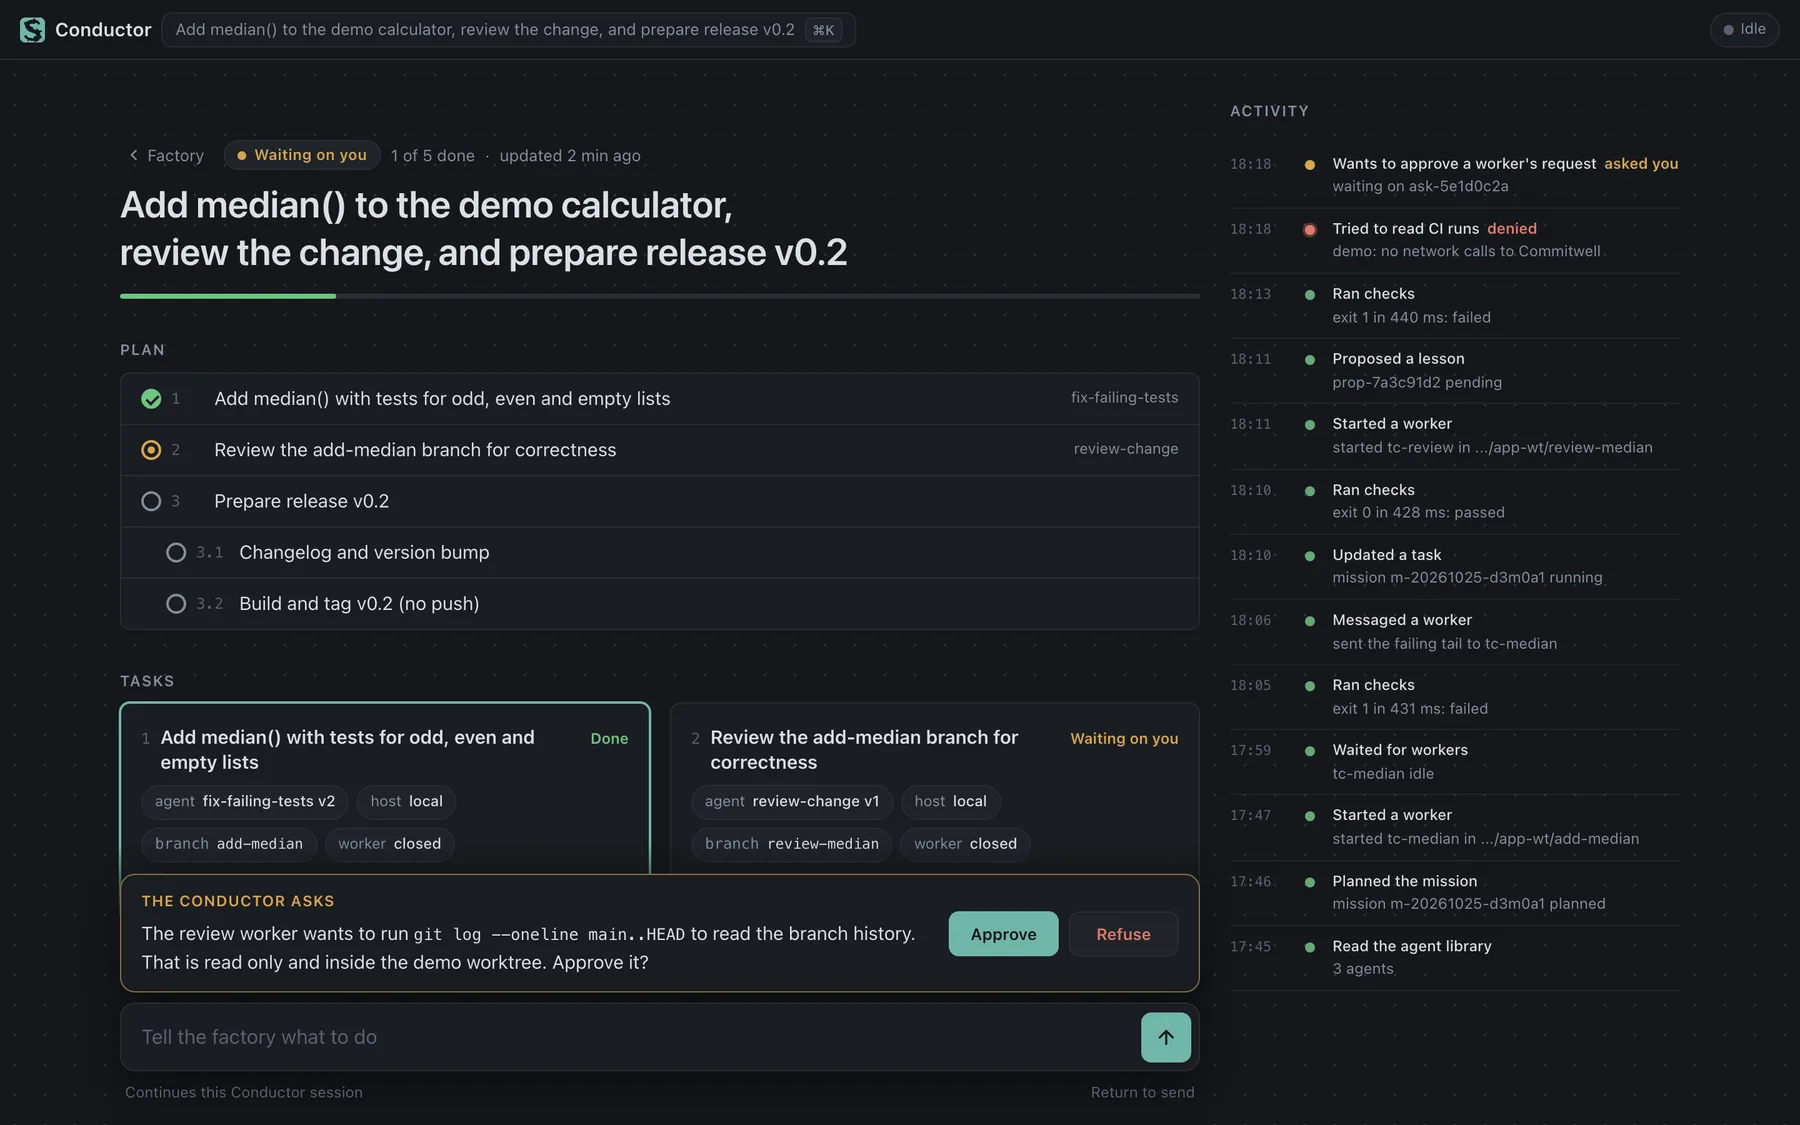Click 'Done' status on task 1 card
This screenshot has width=1800, height=1125.
(609, 738)
